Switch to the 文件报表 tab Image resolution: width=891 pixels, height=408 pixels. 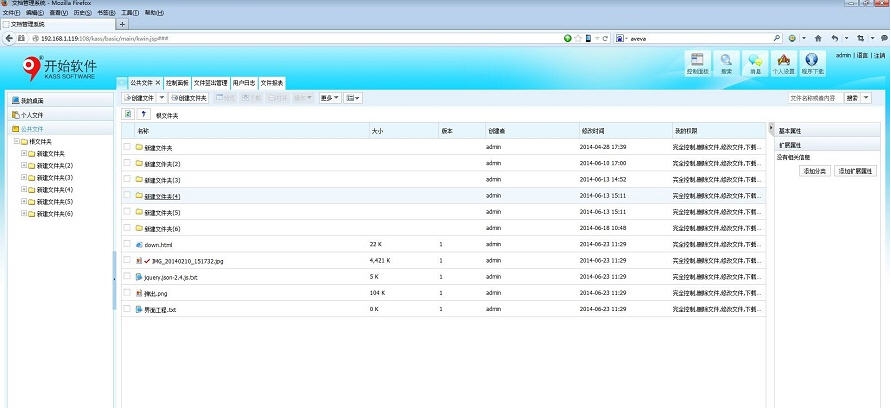click(x=272, y=83)
